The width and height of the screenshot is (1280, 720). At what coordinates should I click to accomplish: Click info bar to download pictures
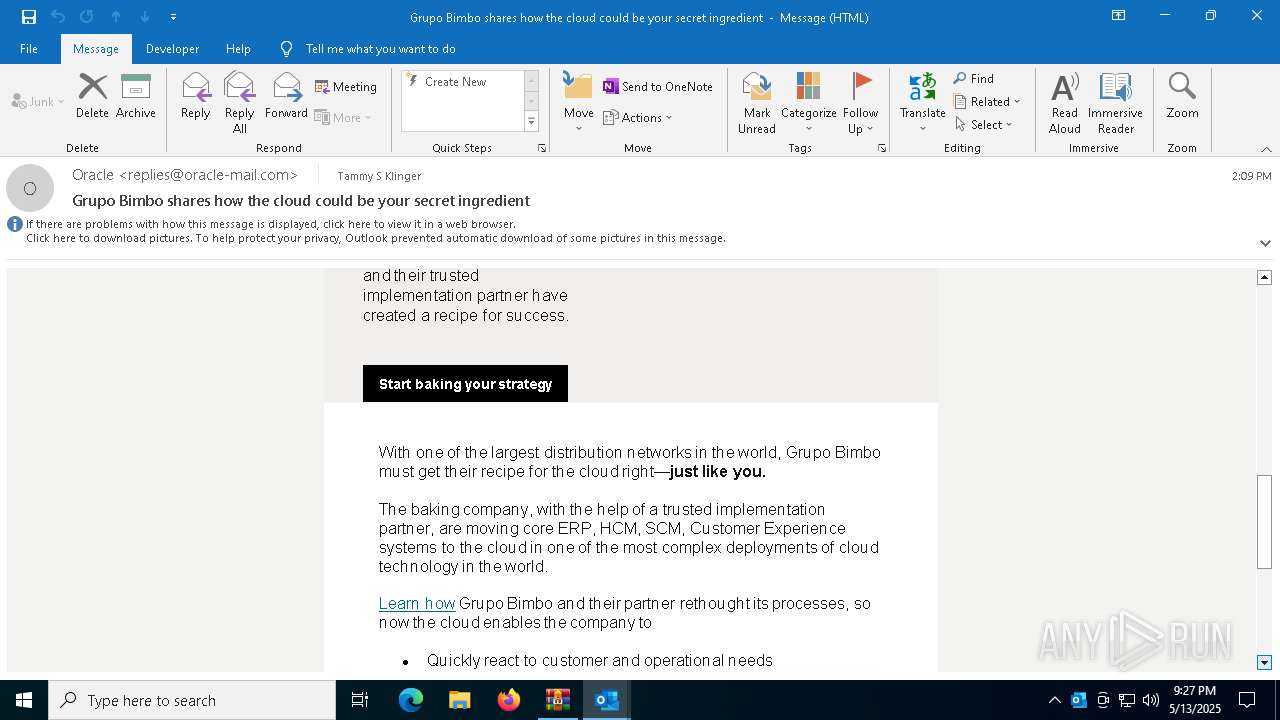[x=375, y=238]
